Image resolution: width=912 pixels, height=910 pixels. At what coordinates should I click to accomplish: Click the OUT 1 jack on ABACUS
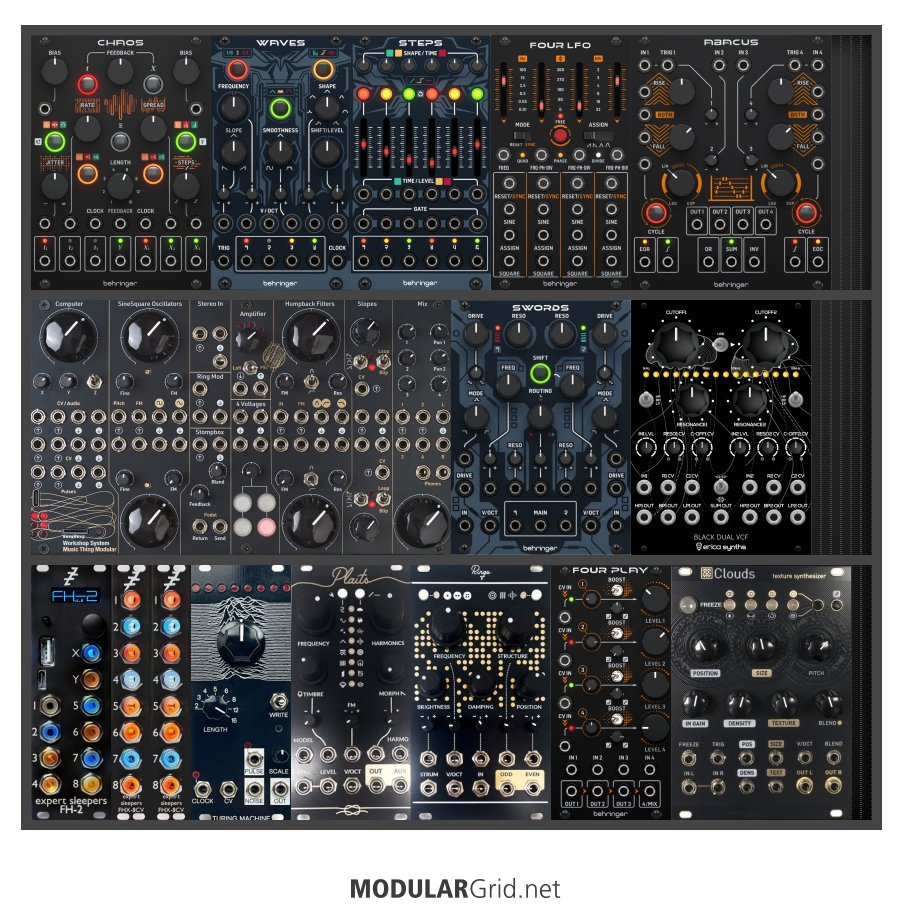coord(697,224)
